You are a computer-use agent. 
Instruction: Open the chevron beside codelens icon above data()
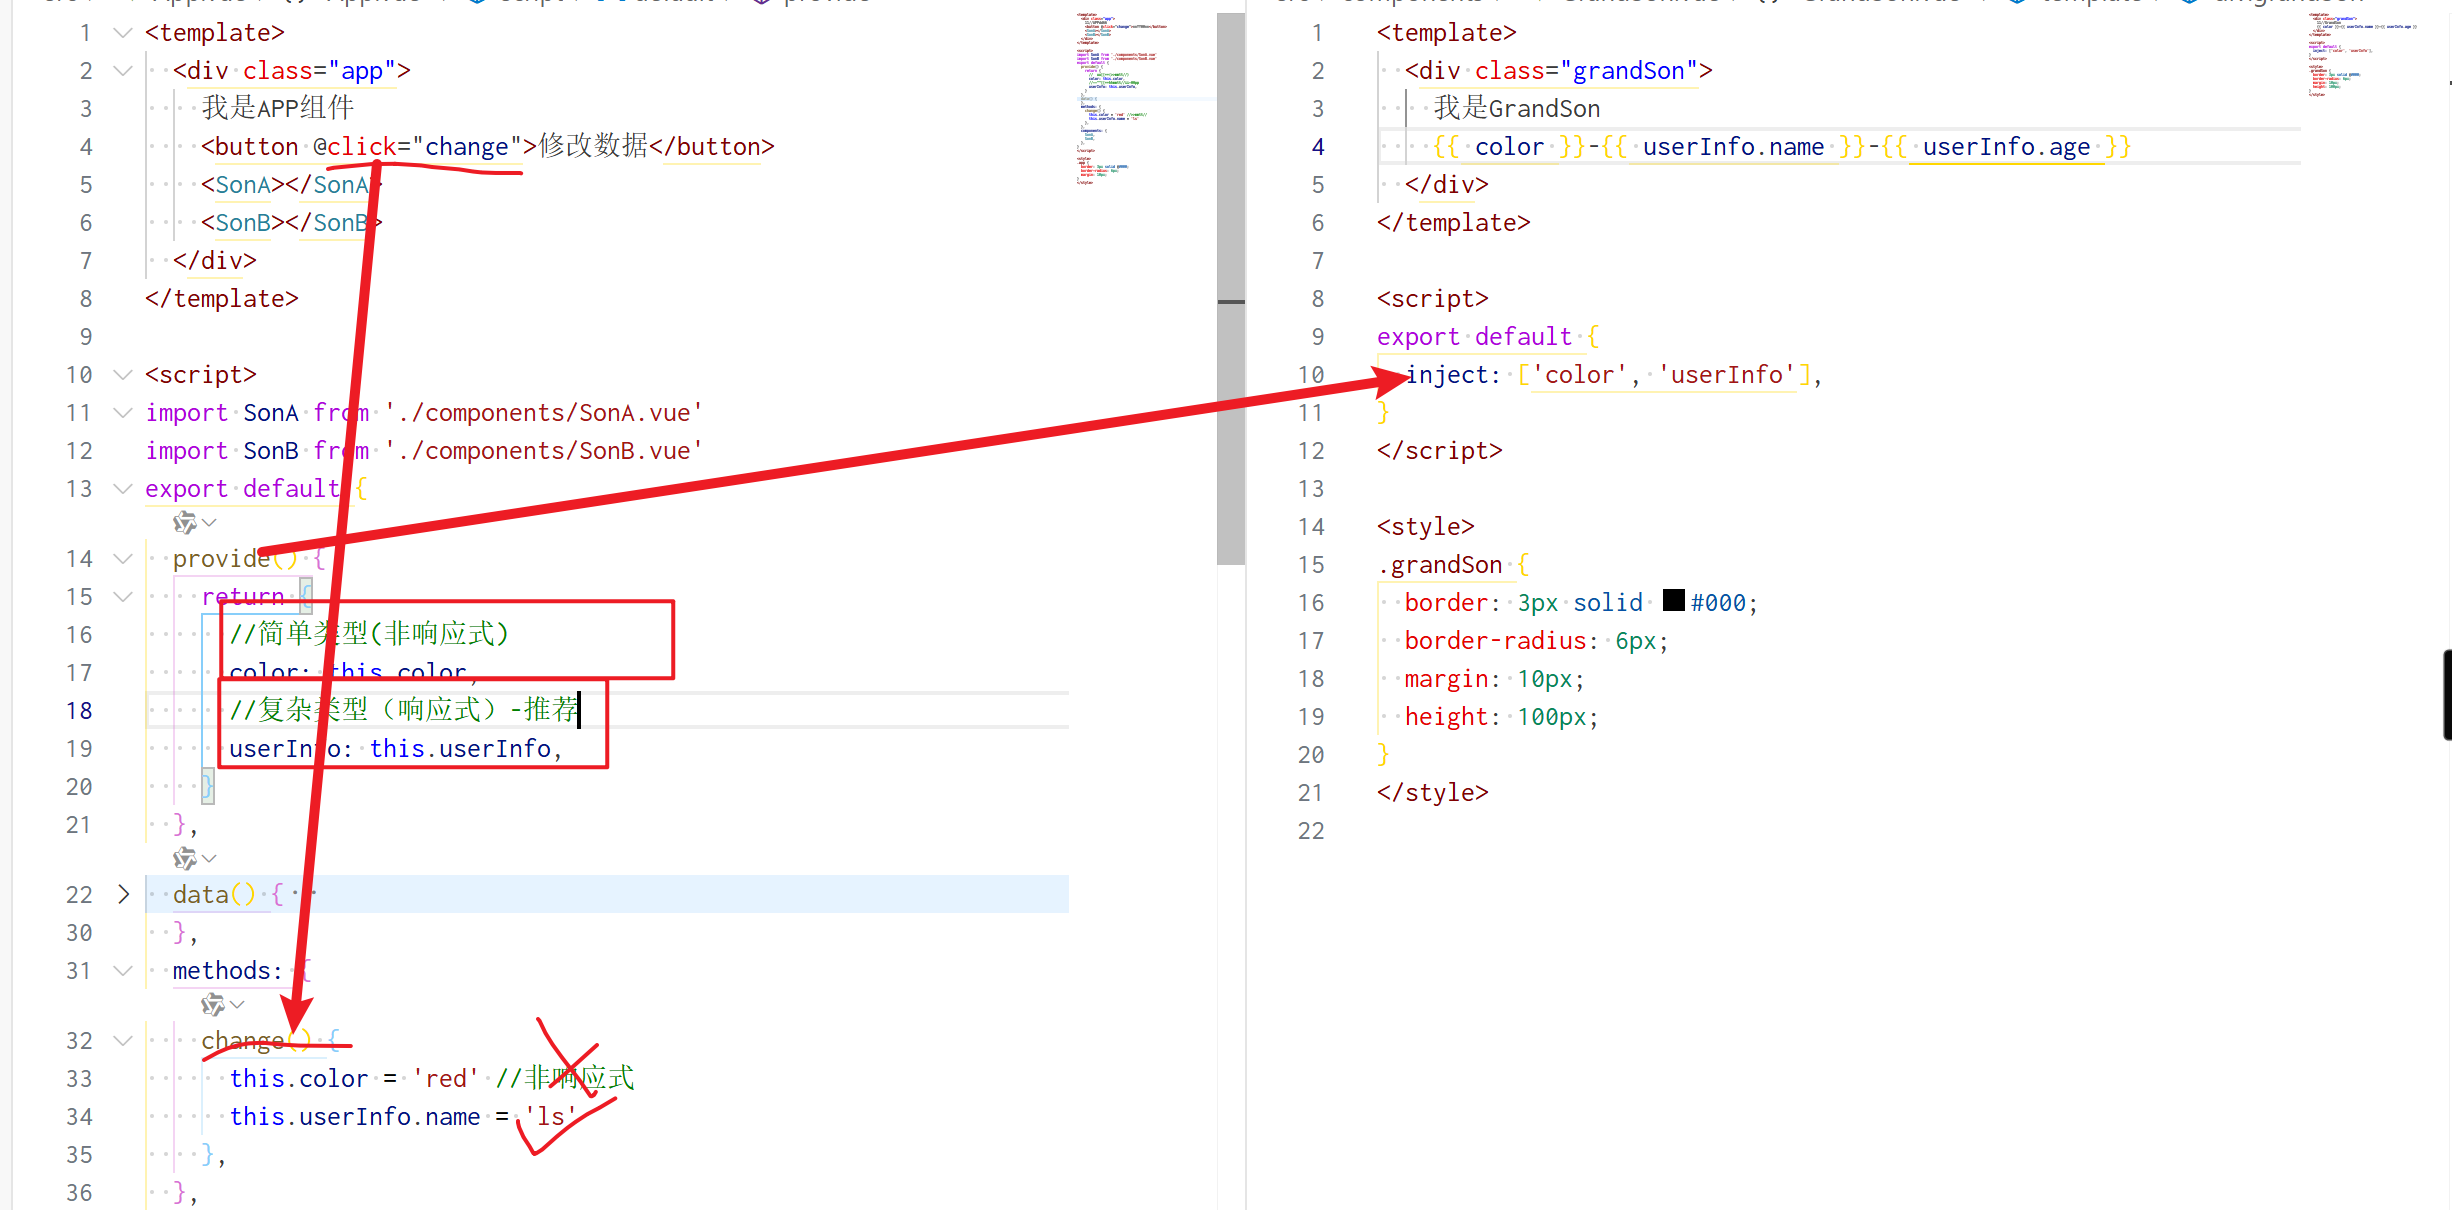209,859
